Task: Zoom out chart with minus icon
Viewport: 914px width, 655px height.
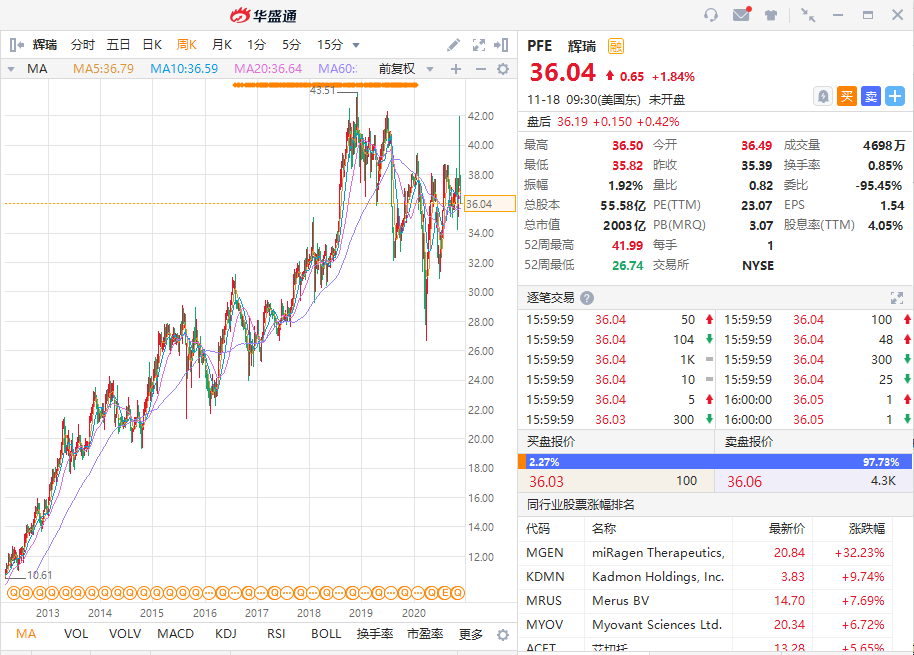Action: (x=480, y=69)
